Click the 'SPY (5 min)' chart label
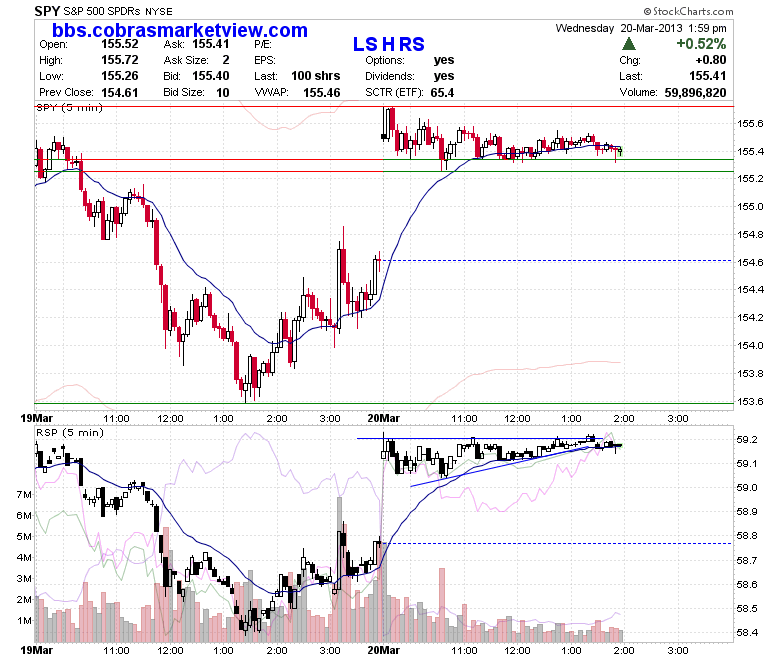Screen dimensions: 780x659 [69, 108]
